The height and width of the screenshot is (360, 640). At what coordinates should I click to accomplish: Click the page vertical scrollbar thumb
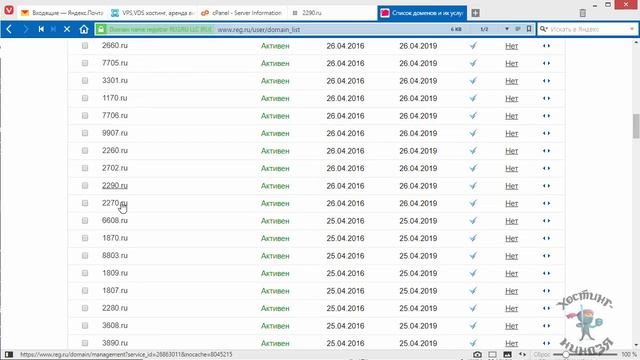pyautogui.click(x=636, y=127)
